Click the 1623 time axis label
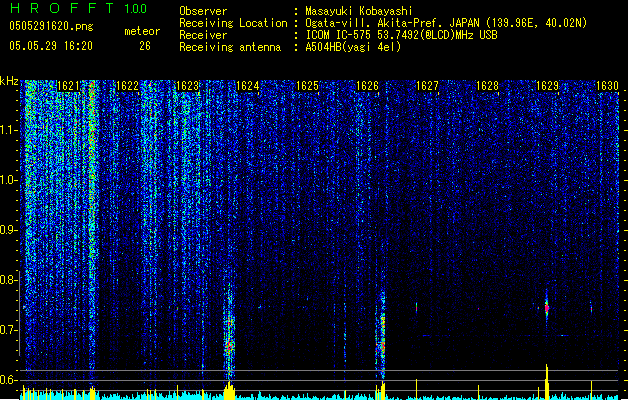 tap(188, 86)
